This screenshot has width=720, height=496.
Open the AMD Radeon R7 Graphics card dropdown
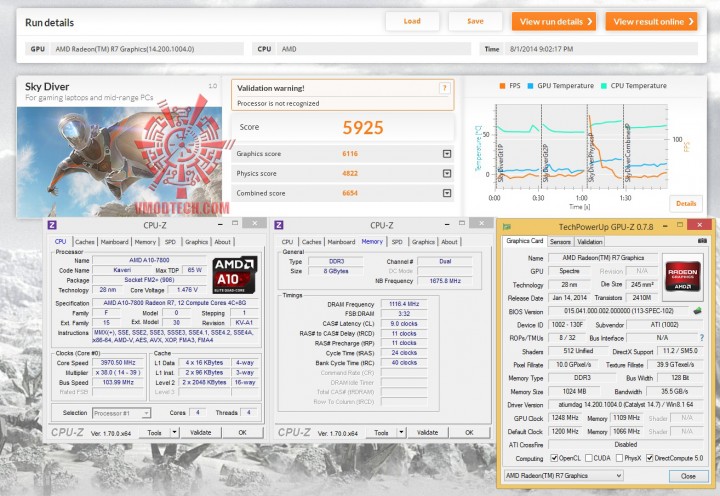coord(563,476)
